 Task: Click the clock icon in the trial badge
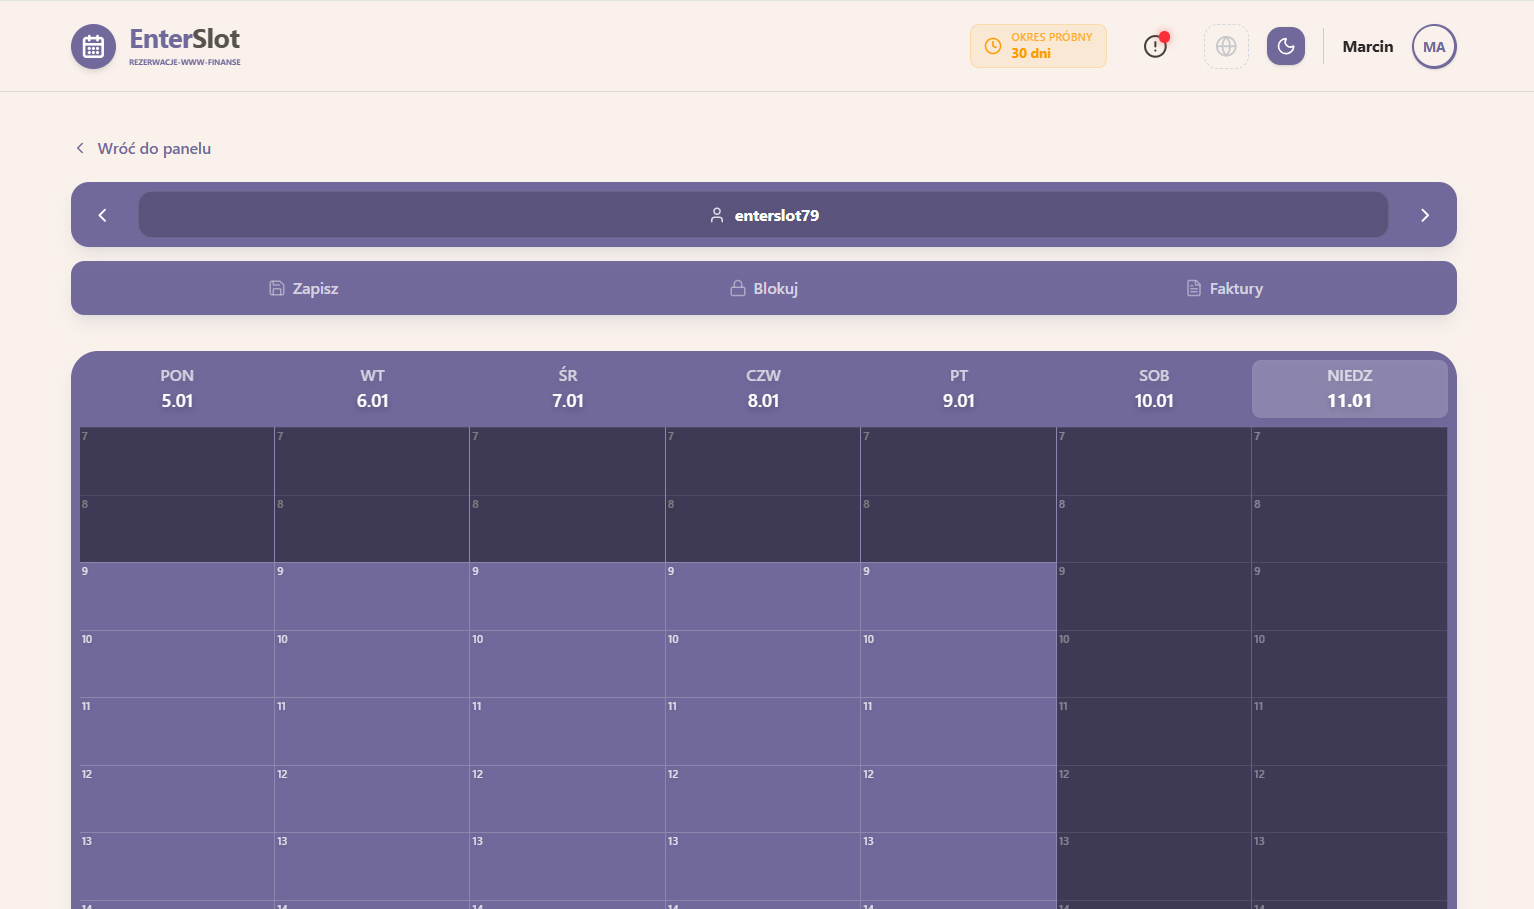[x=991, y=46]
